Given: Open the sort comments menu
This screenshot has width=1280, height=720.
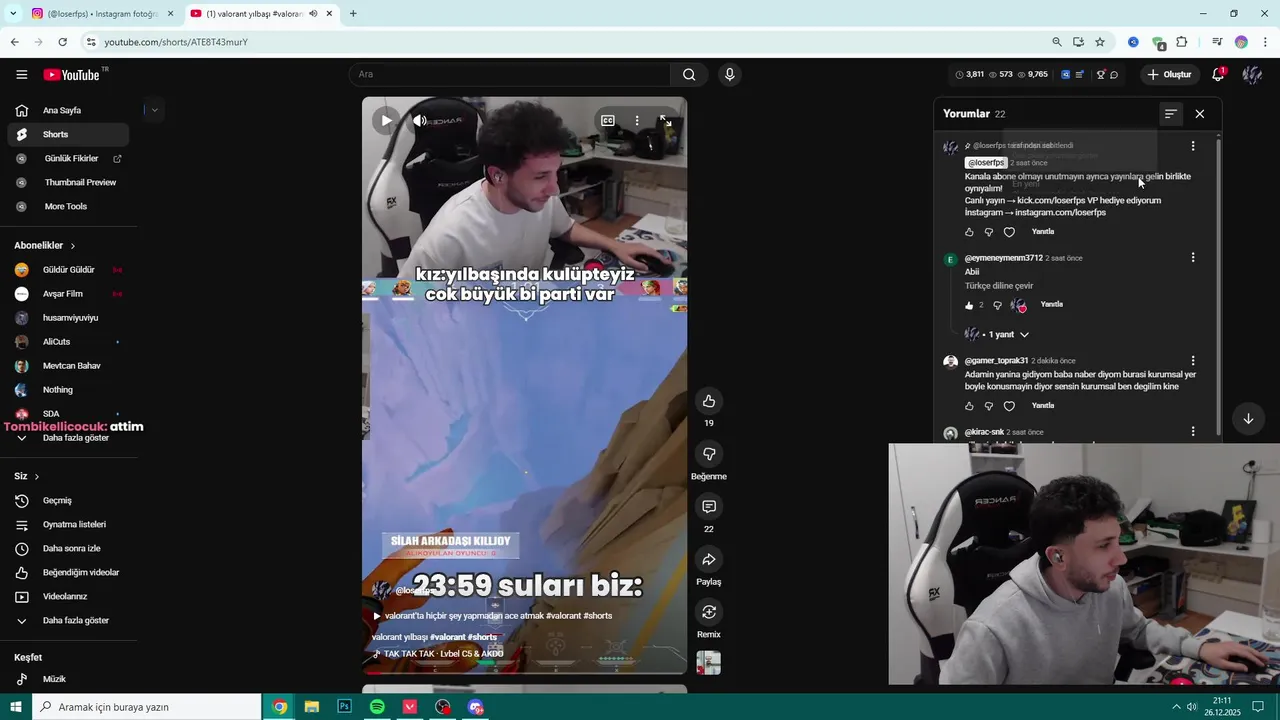Looking at the screenshot, I should (x=1170, y=114).
